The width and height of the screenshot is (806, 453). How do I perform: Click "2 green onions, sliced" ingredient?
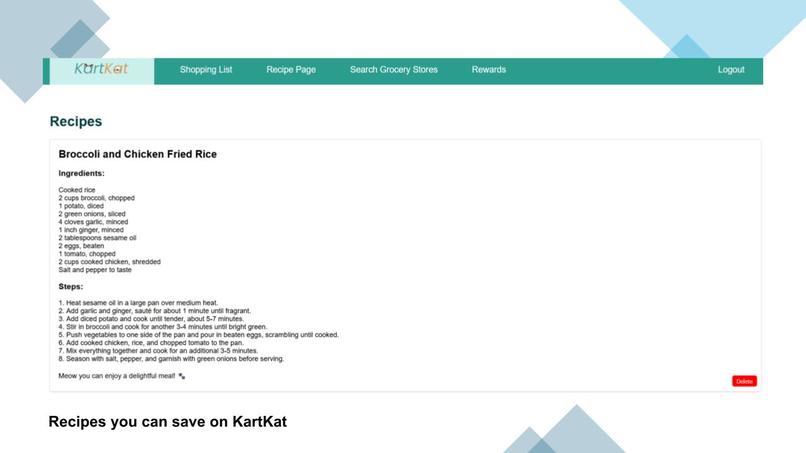[x=91, y=214]
